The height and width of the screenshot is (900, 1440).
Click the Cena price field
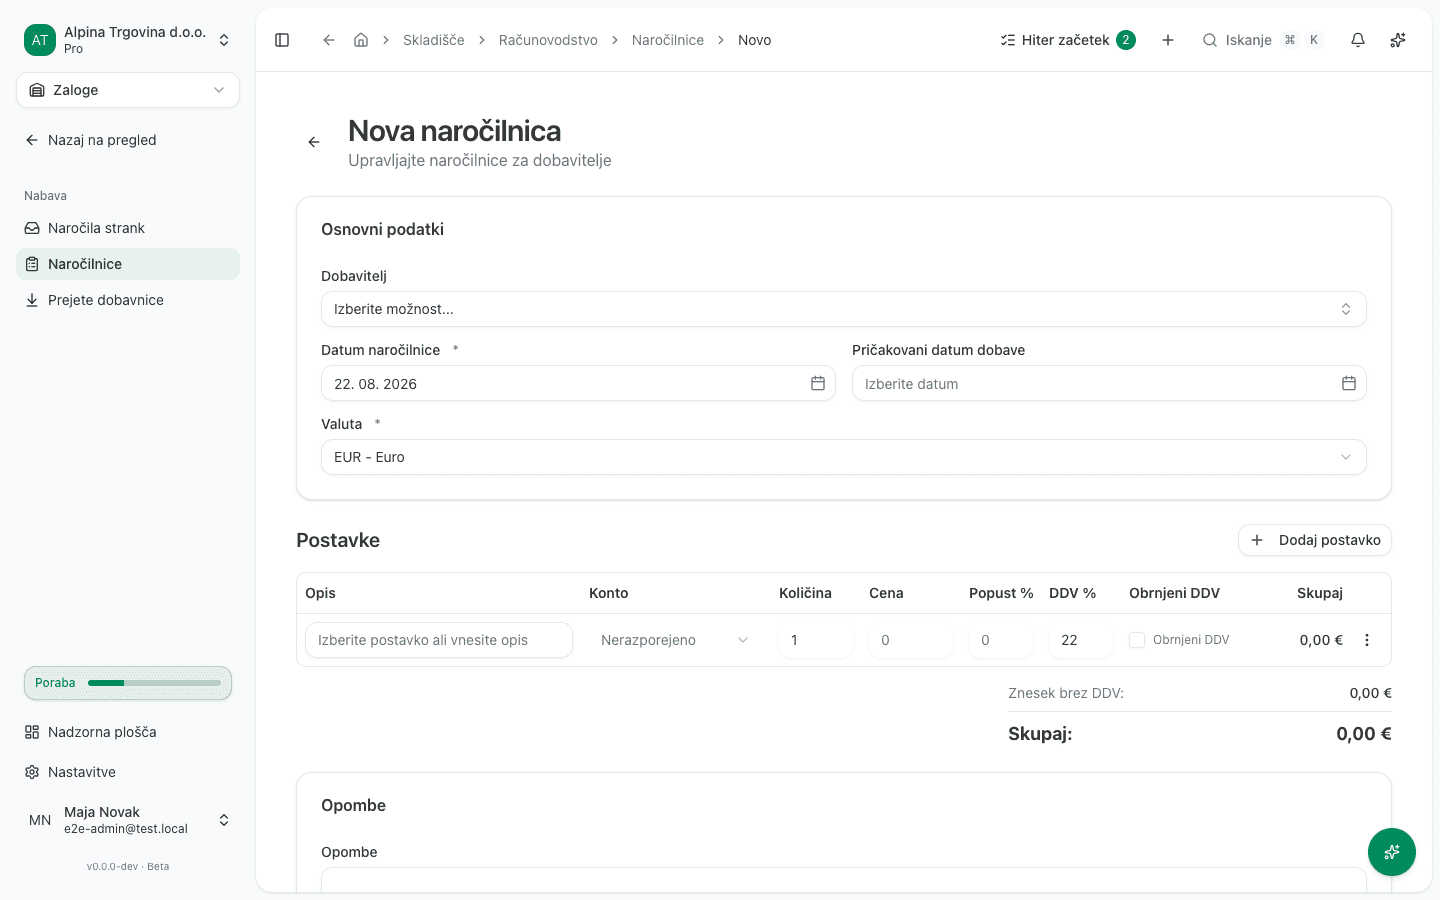coord(911,640)
